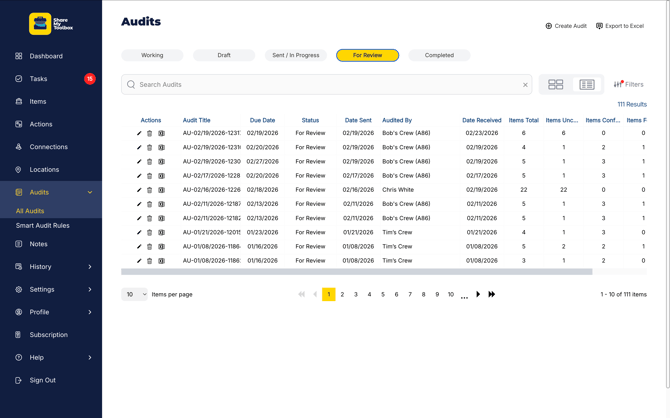
Task: Delete the audit due 02/19/2026
Action: pyautogui.click(x=150, y=133)
